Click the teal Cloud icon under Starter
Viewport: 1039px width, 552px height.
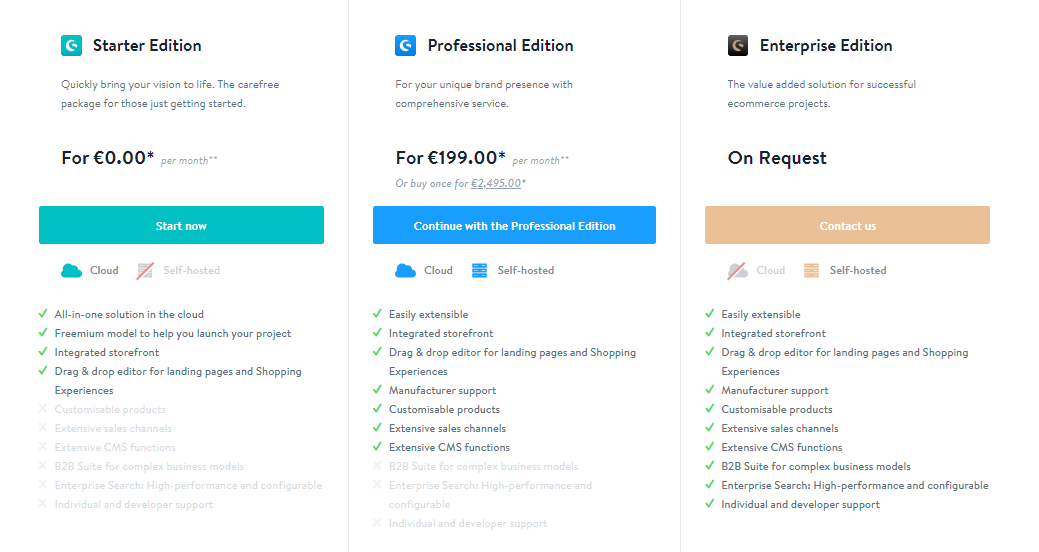point(71,270)
